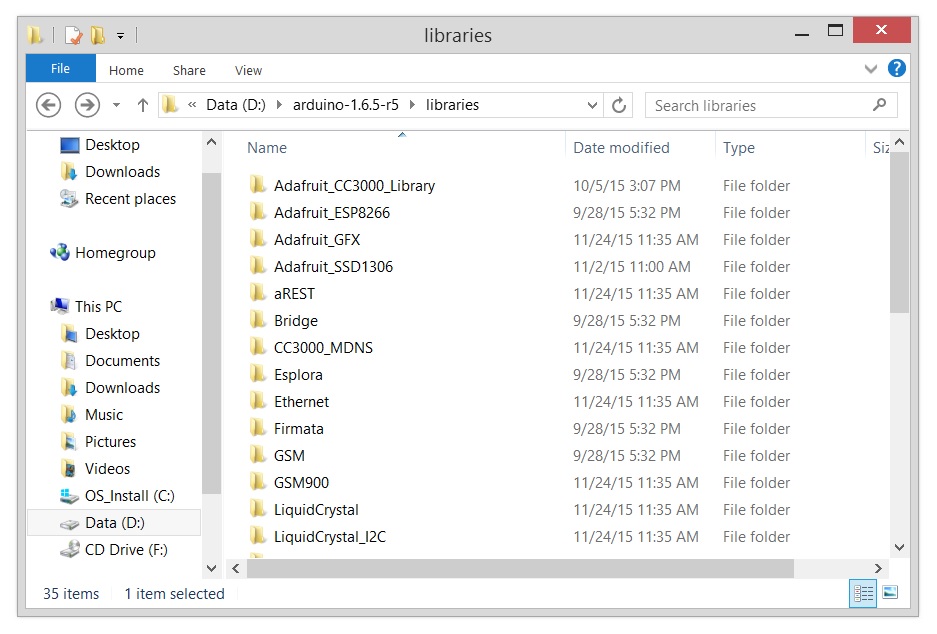Click the search magnifier icon

pyautogui.click(x=879, y=105)
